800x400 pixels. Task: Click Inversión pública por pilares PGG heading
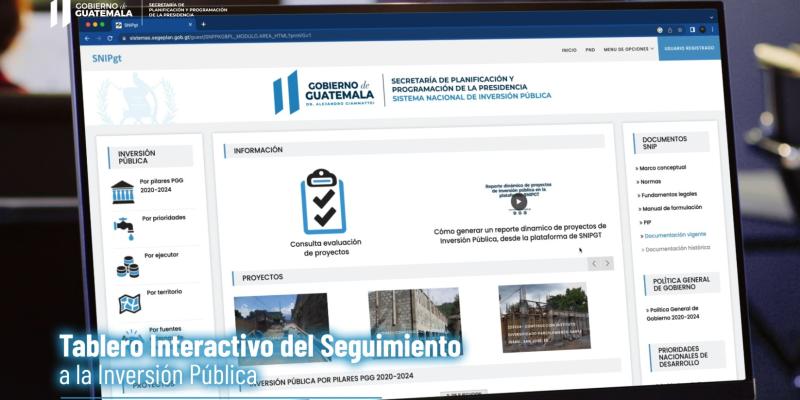click(x=332, y=379)
